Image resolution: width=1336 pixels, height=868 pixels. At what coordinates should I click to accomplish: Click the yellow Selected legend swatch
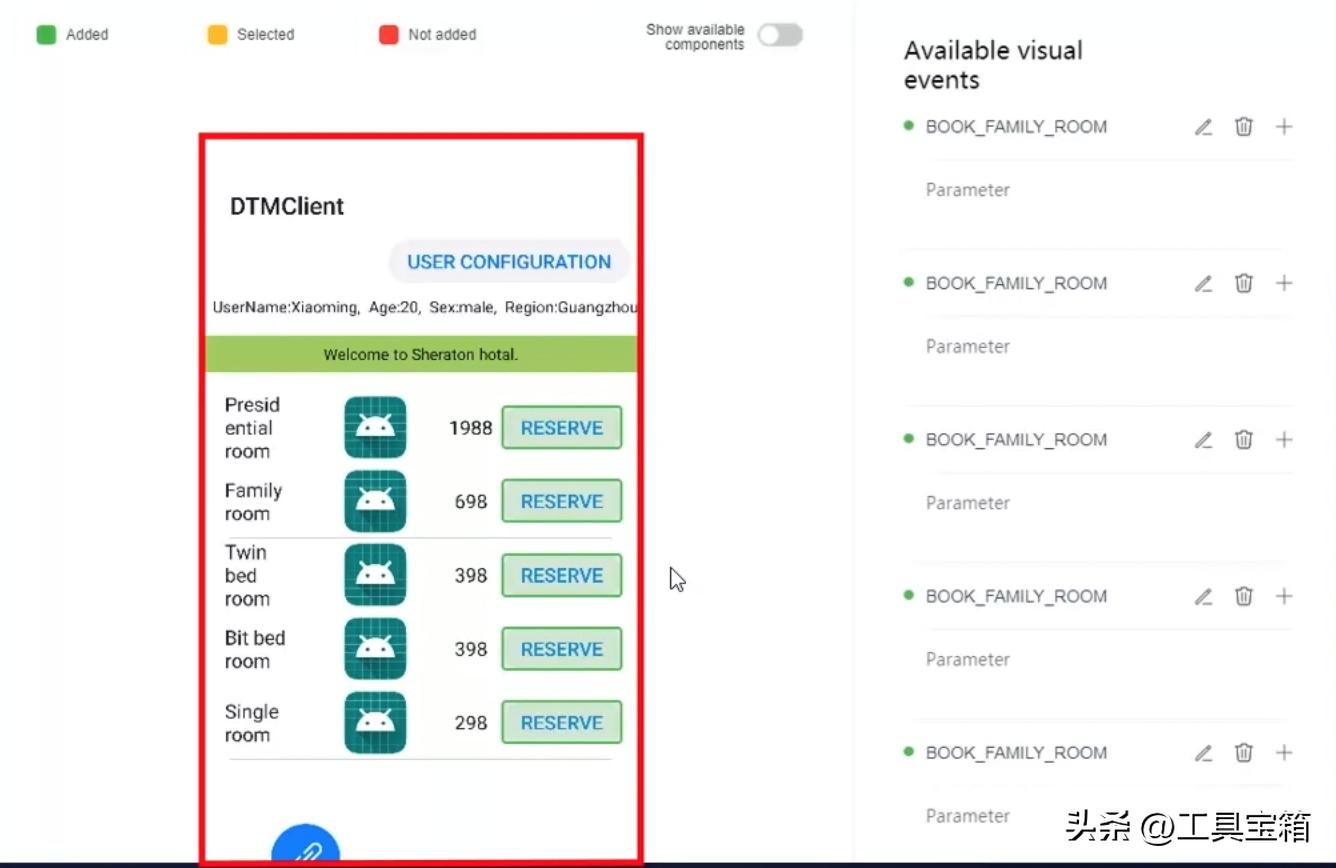pos(217,35)
